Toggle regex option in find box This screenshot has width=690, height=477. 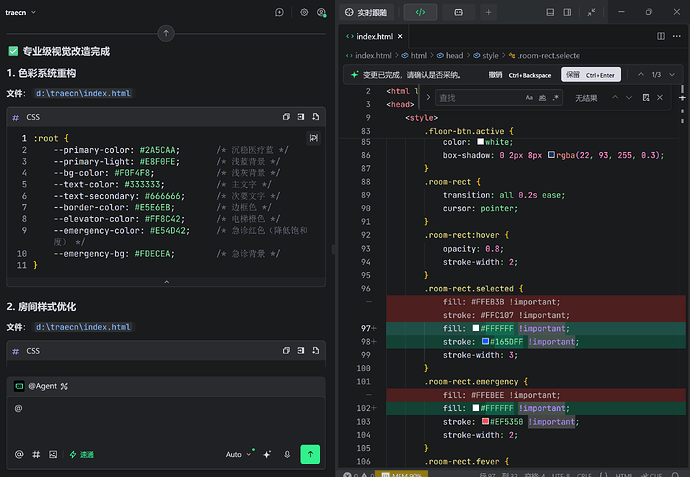click(556, 98)
